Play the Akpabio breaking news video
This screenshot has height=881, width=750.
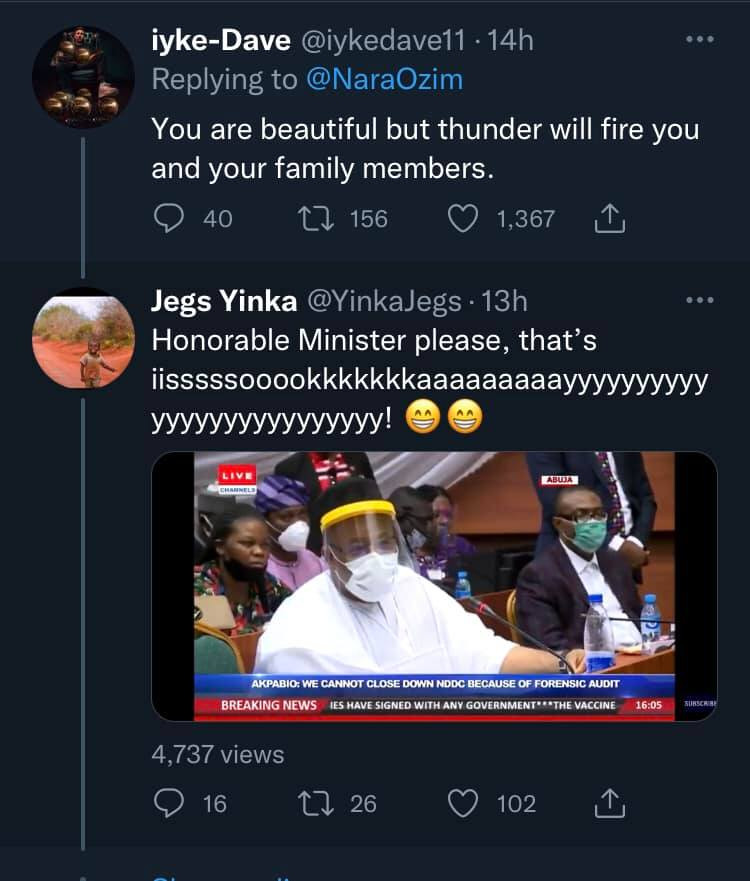434,586
